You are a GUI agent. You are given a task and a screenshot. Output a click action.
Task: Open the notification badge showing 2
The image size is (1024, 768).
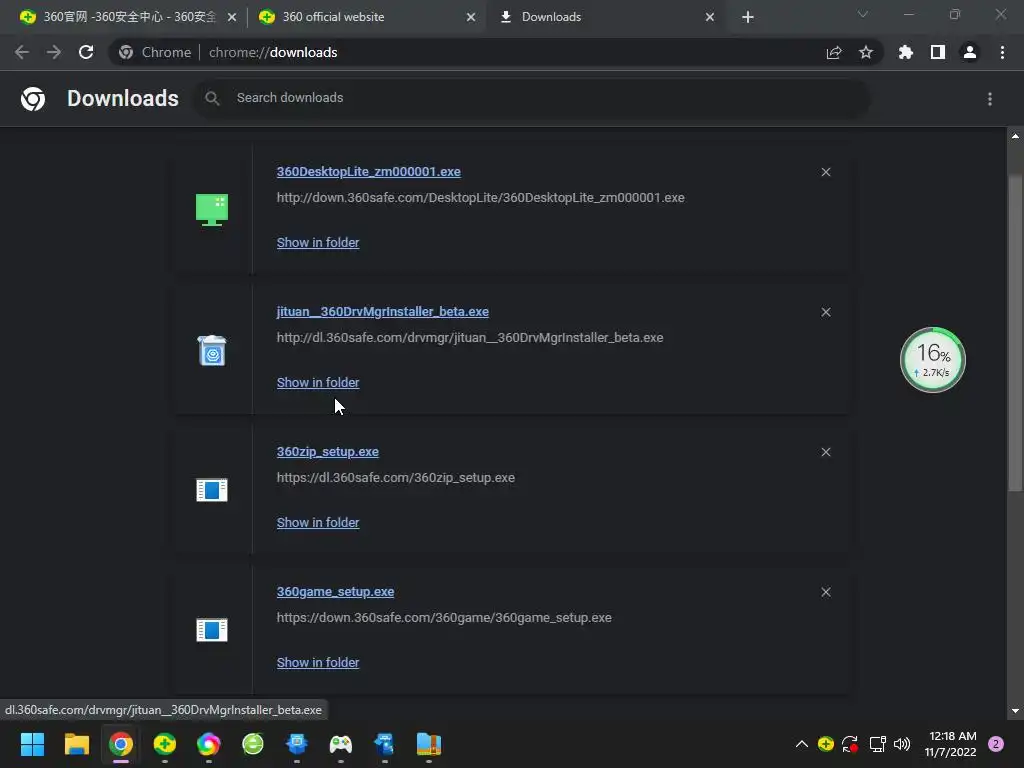click(996, 744)
